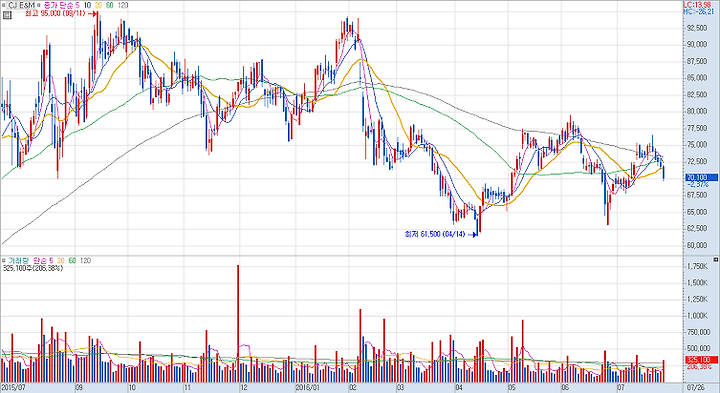Click the 1,000K volume axis label
Image resolution: width=720 pixels, height=393 pixels.
pos(697,316)
